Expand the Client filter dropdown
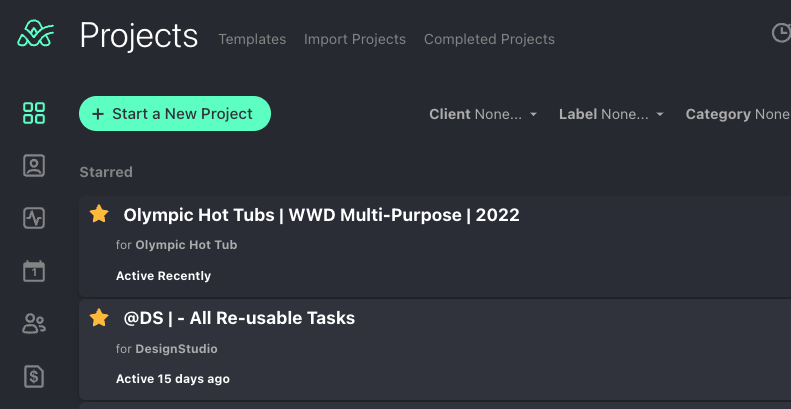 (x=483, y=114)
